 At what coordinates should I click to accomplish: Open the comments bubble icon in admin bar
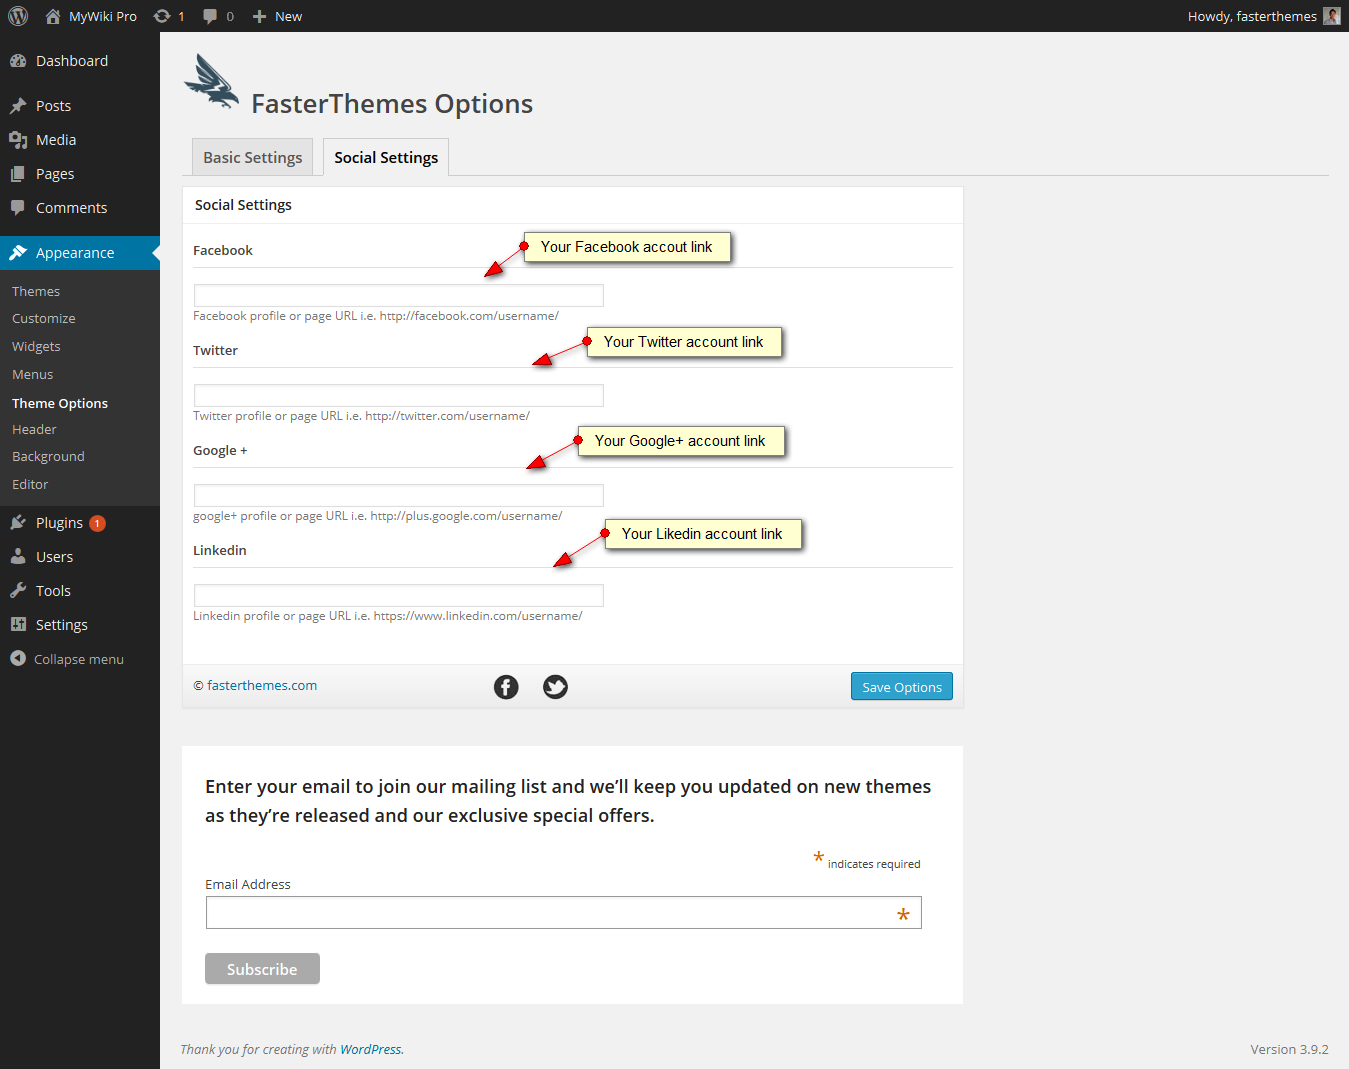pos(210,16)
